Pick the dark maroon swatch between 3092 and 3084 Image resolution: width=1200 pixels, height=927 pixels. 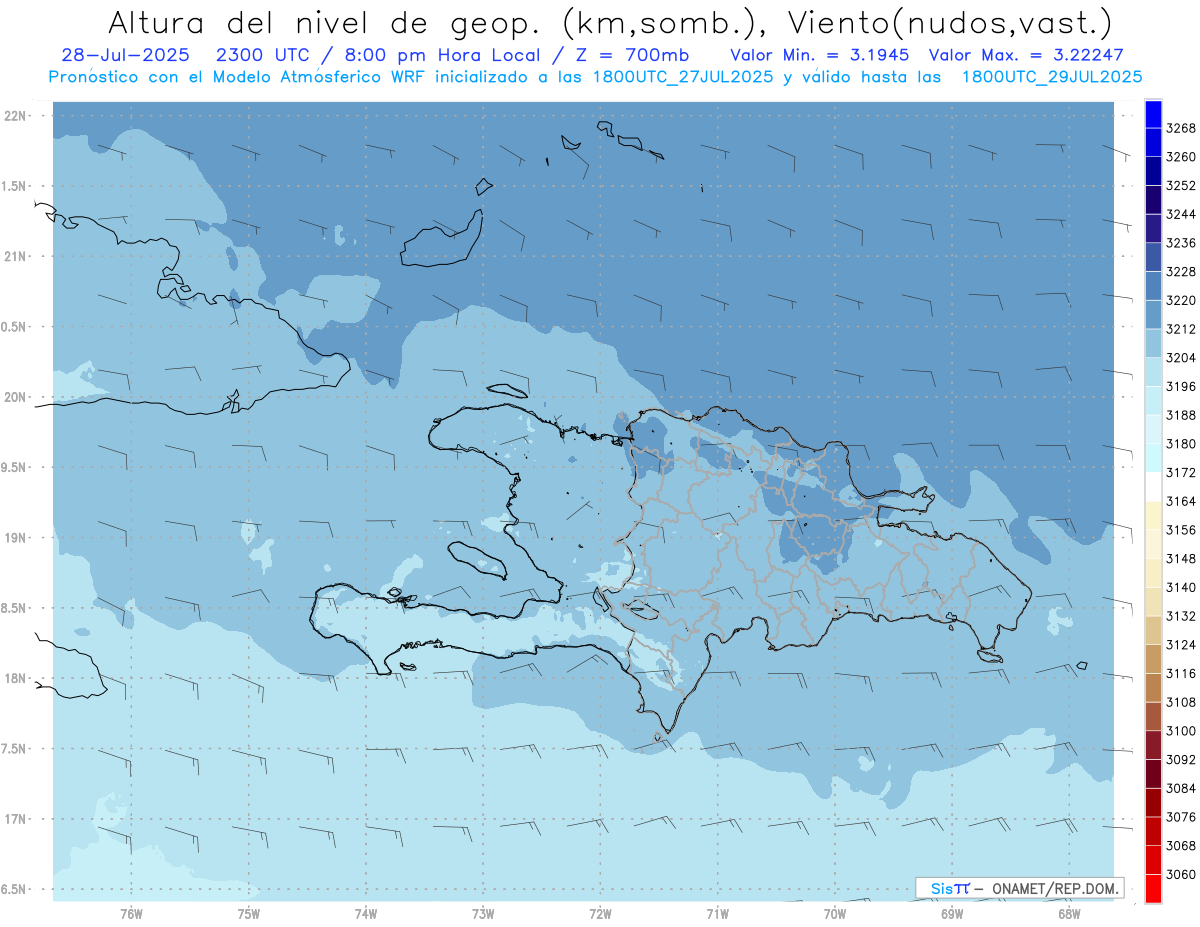(1153, 773)
